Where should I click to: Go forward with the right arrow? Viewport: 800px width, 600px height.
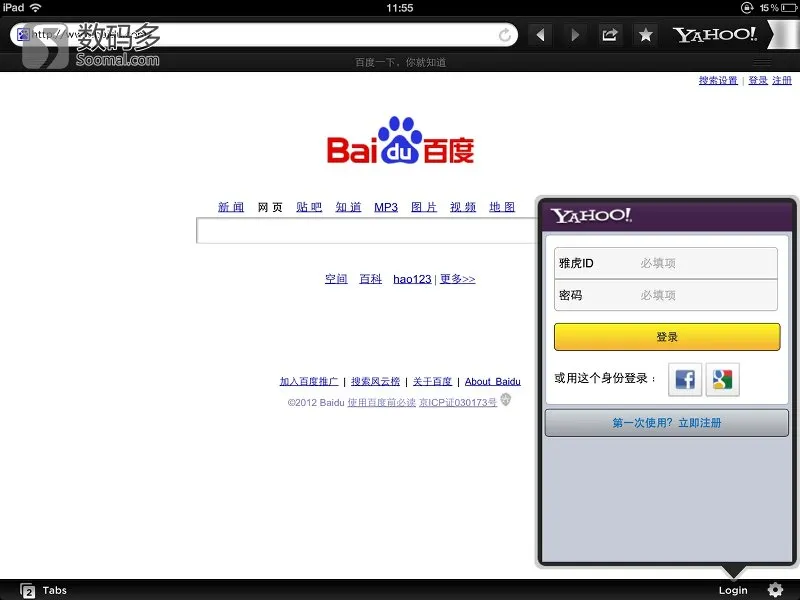tap(575, 35)
